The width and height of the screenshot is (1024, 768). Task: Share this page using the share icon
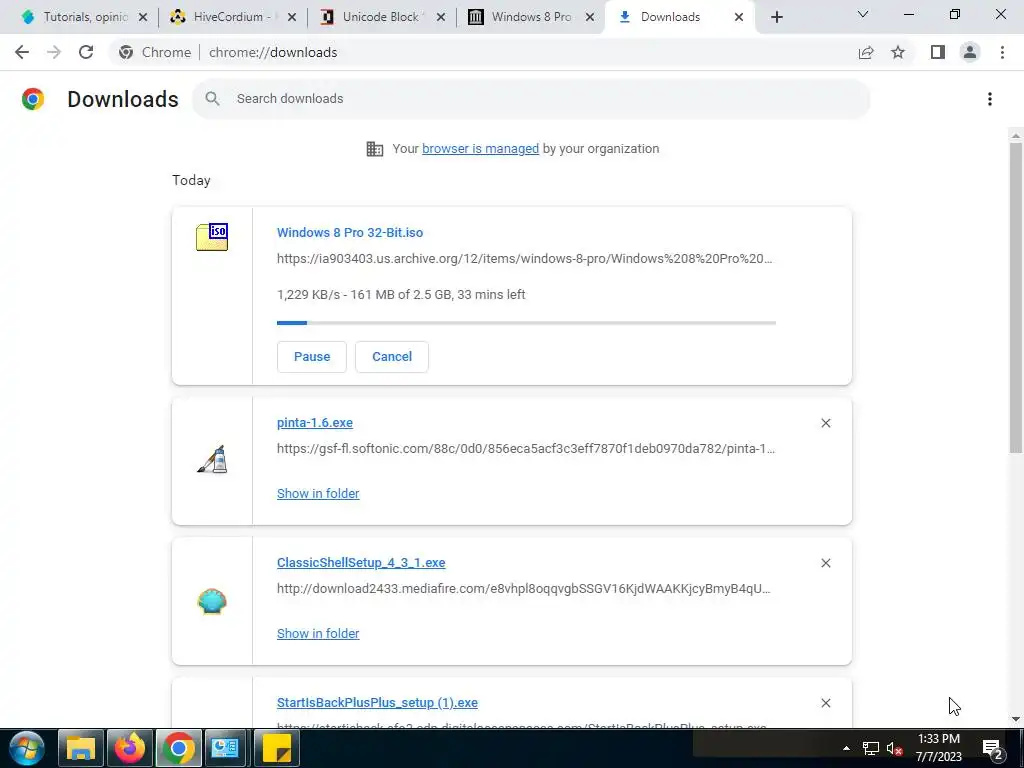[x=866, y=52]
